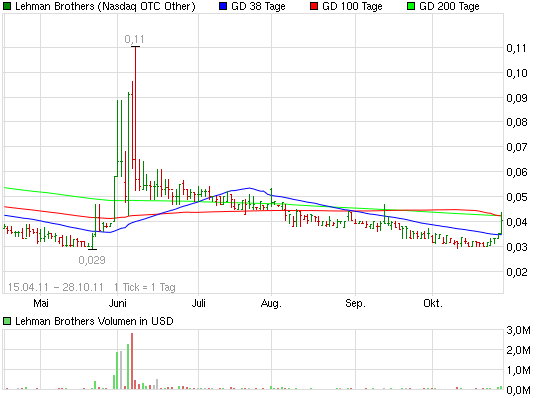Click the 0,04 price axis label
Image resolution: width=545 pixels, height=398 pixels.
517,222
